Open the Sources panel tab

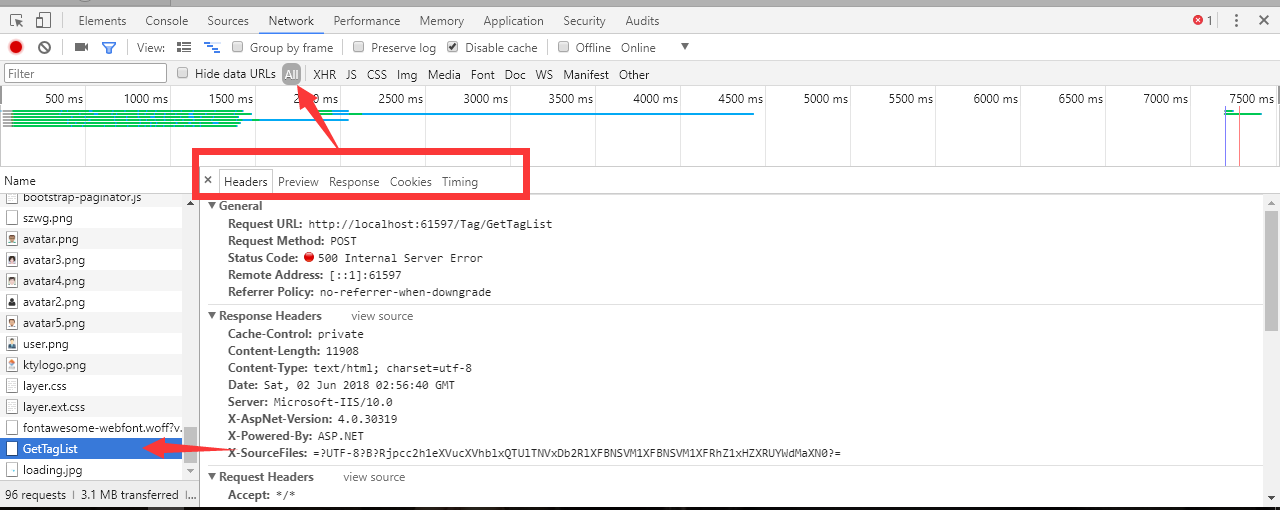tap(228, 20)
